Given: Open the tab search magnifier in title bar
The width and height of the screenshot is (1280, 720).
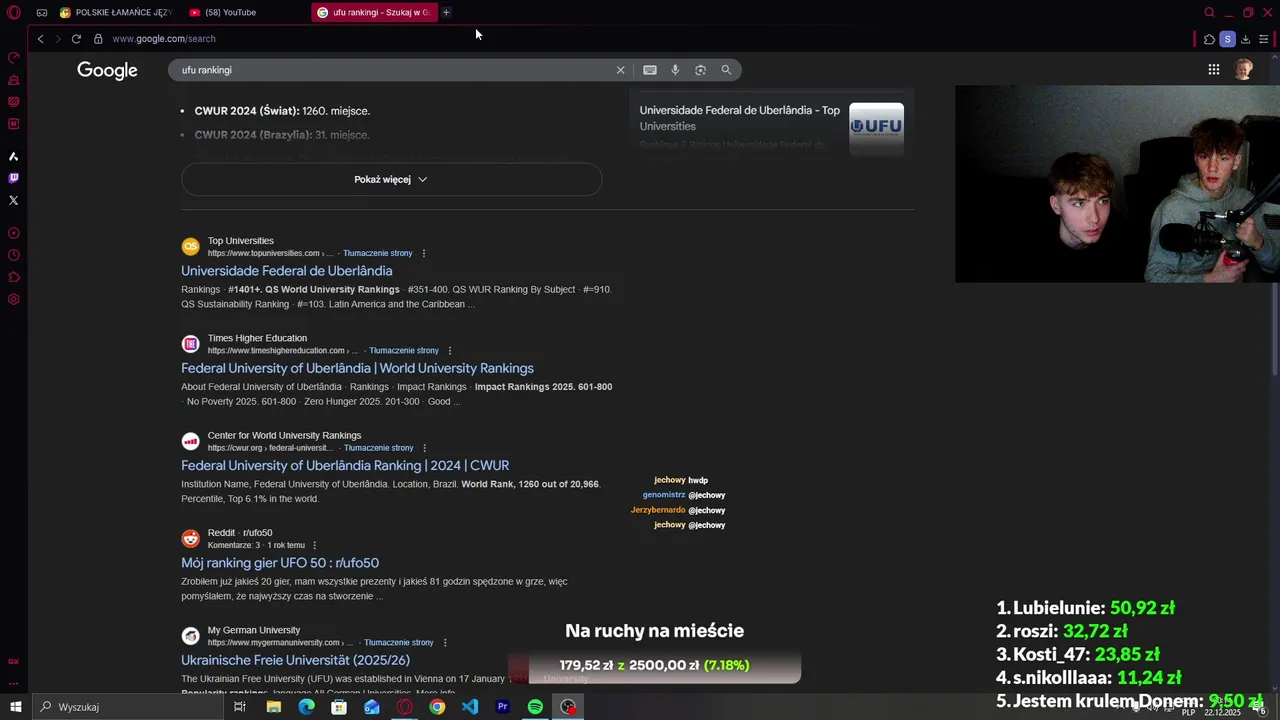Looking at the screenshot, I should [1209, 13].
